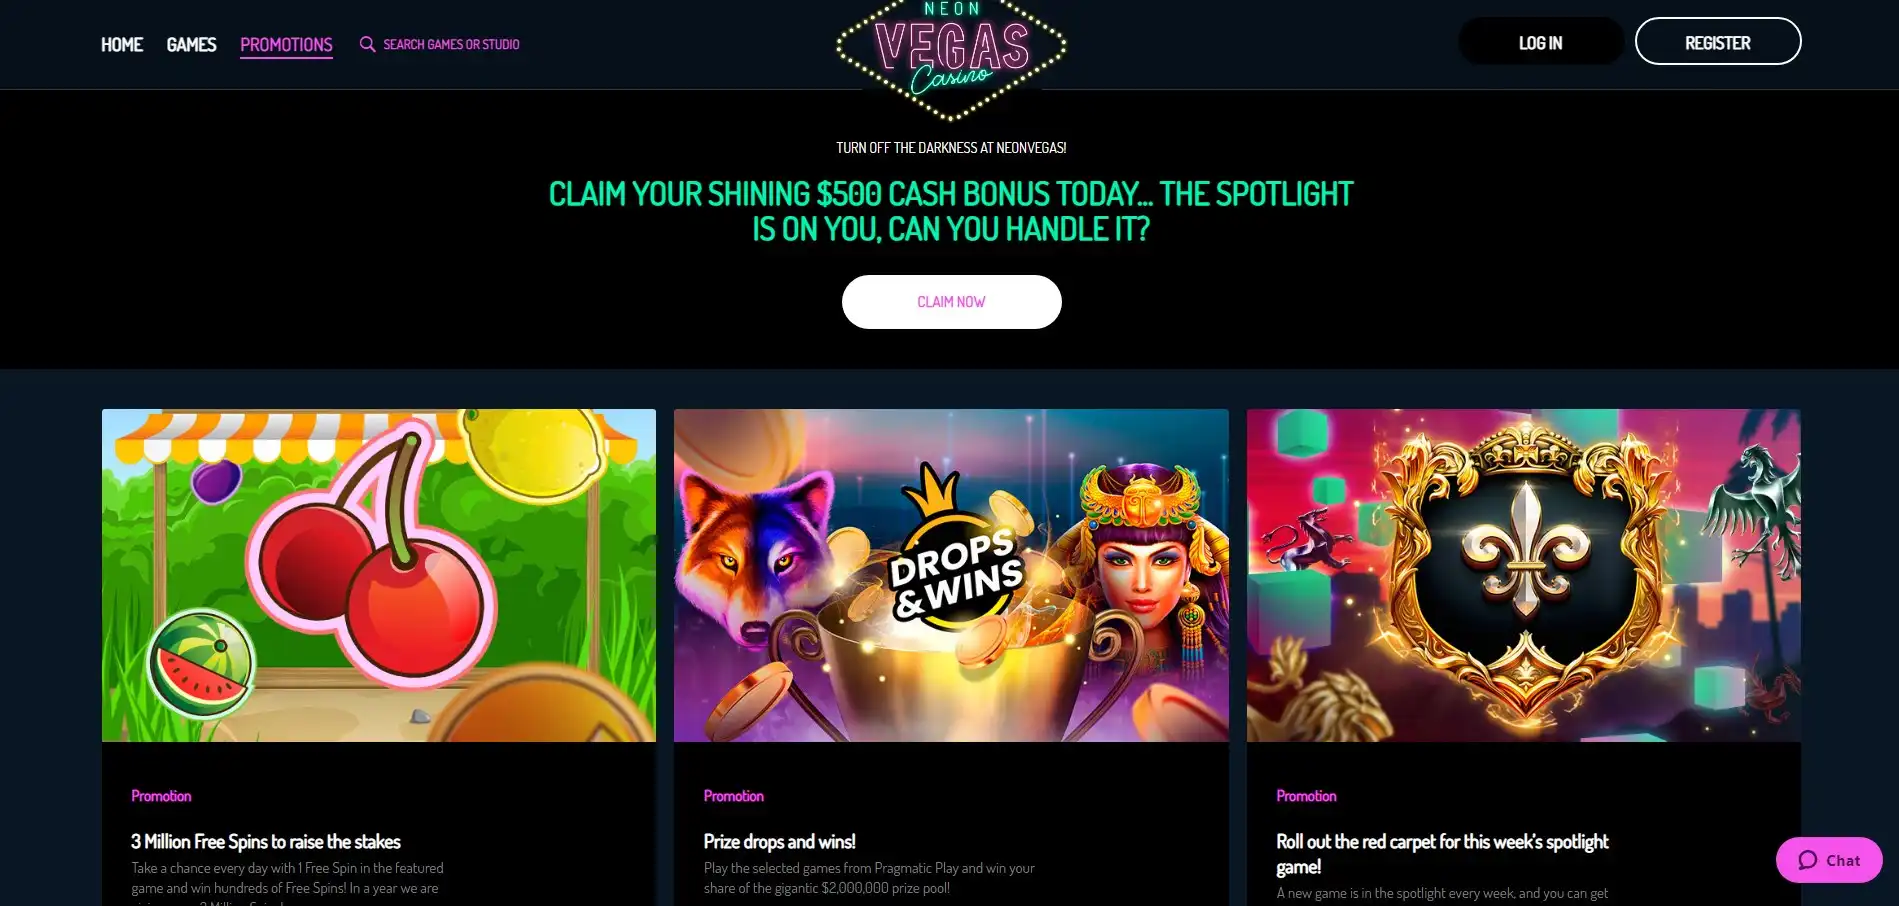This screenshot has width=1899, height=906.
Task: Click Promotion label under cherry card
Action: click(161, 796)
